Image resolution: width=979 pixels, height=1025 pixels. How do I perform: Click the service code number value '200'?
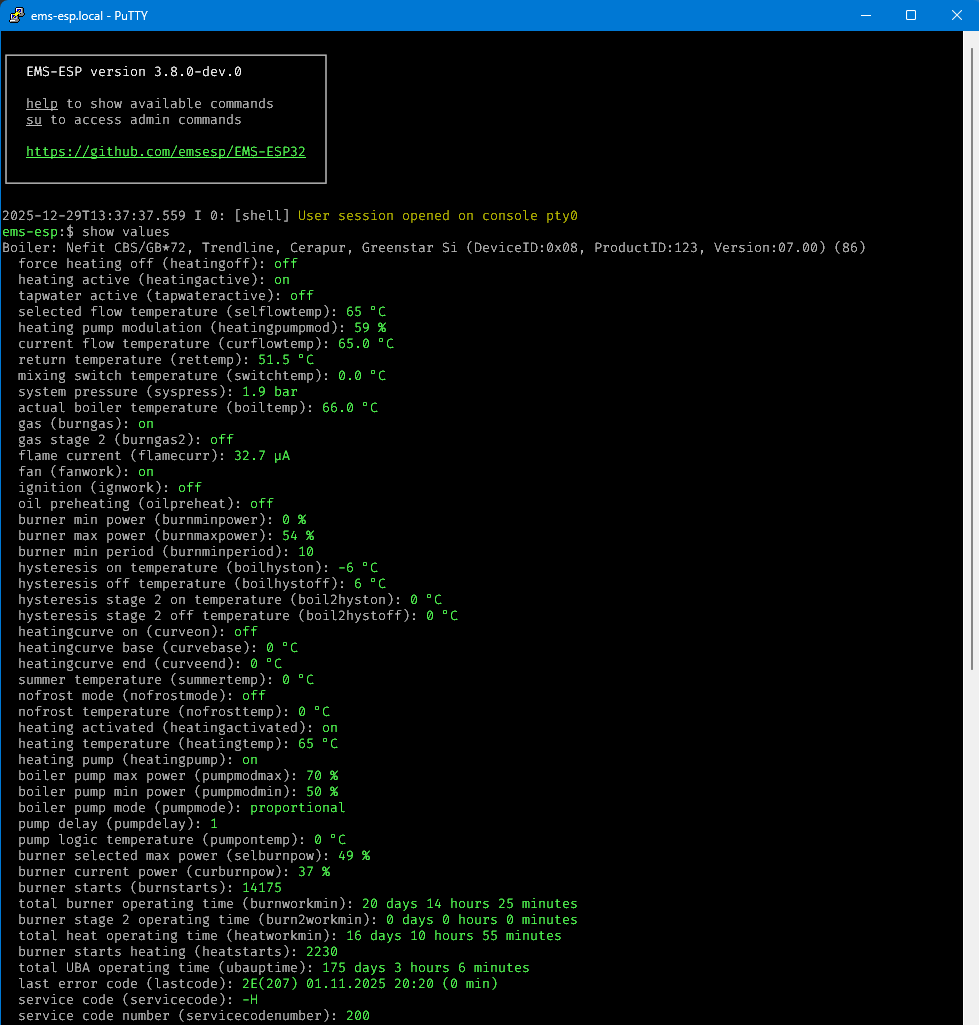click(357, 1016)
